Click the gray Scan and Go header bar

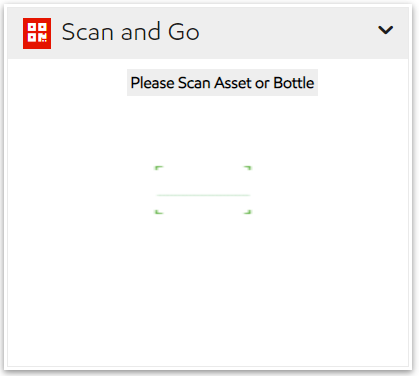tap(208, 33)
